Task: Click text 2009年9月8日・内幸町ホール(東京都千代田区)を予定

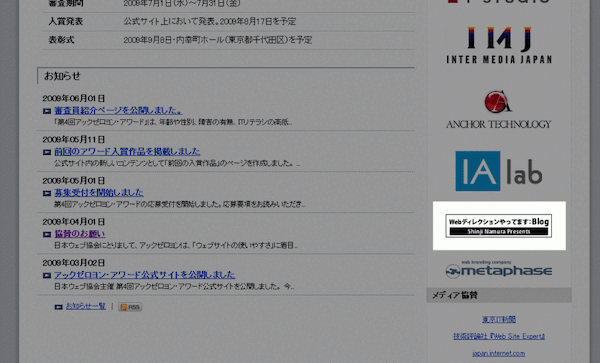Action: 218,40
